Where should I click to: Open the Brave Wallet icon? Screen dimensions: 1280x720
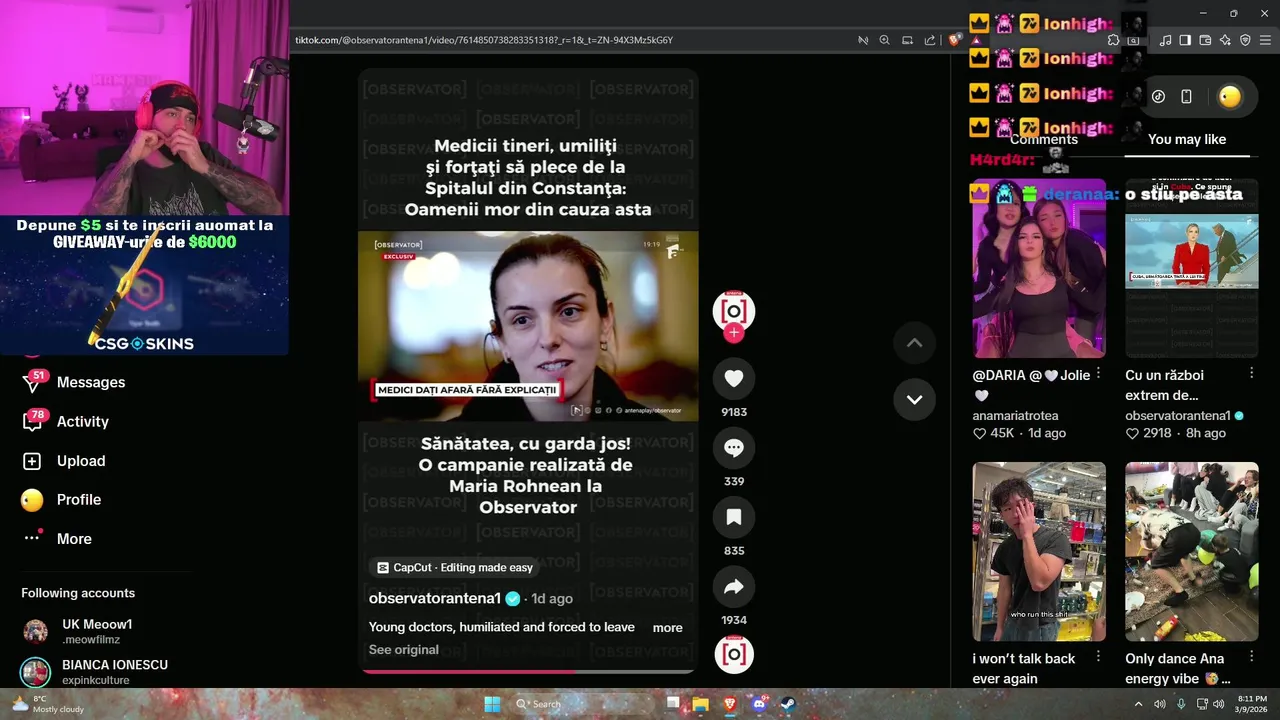[x=1205, y=40]
